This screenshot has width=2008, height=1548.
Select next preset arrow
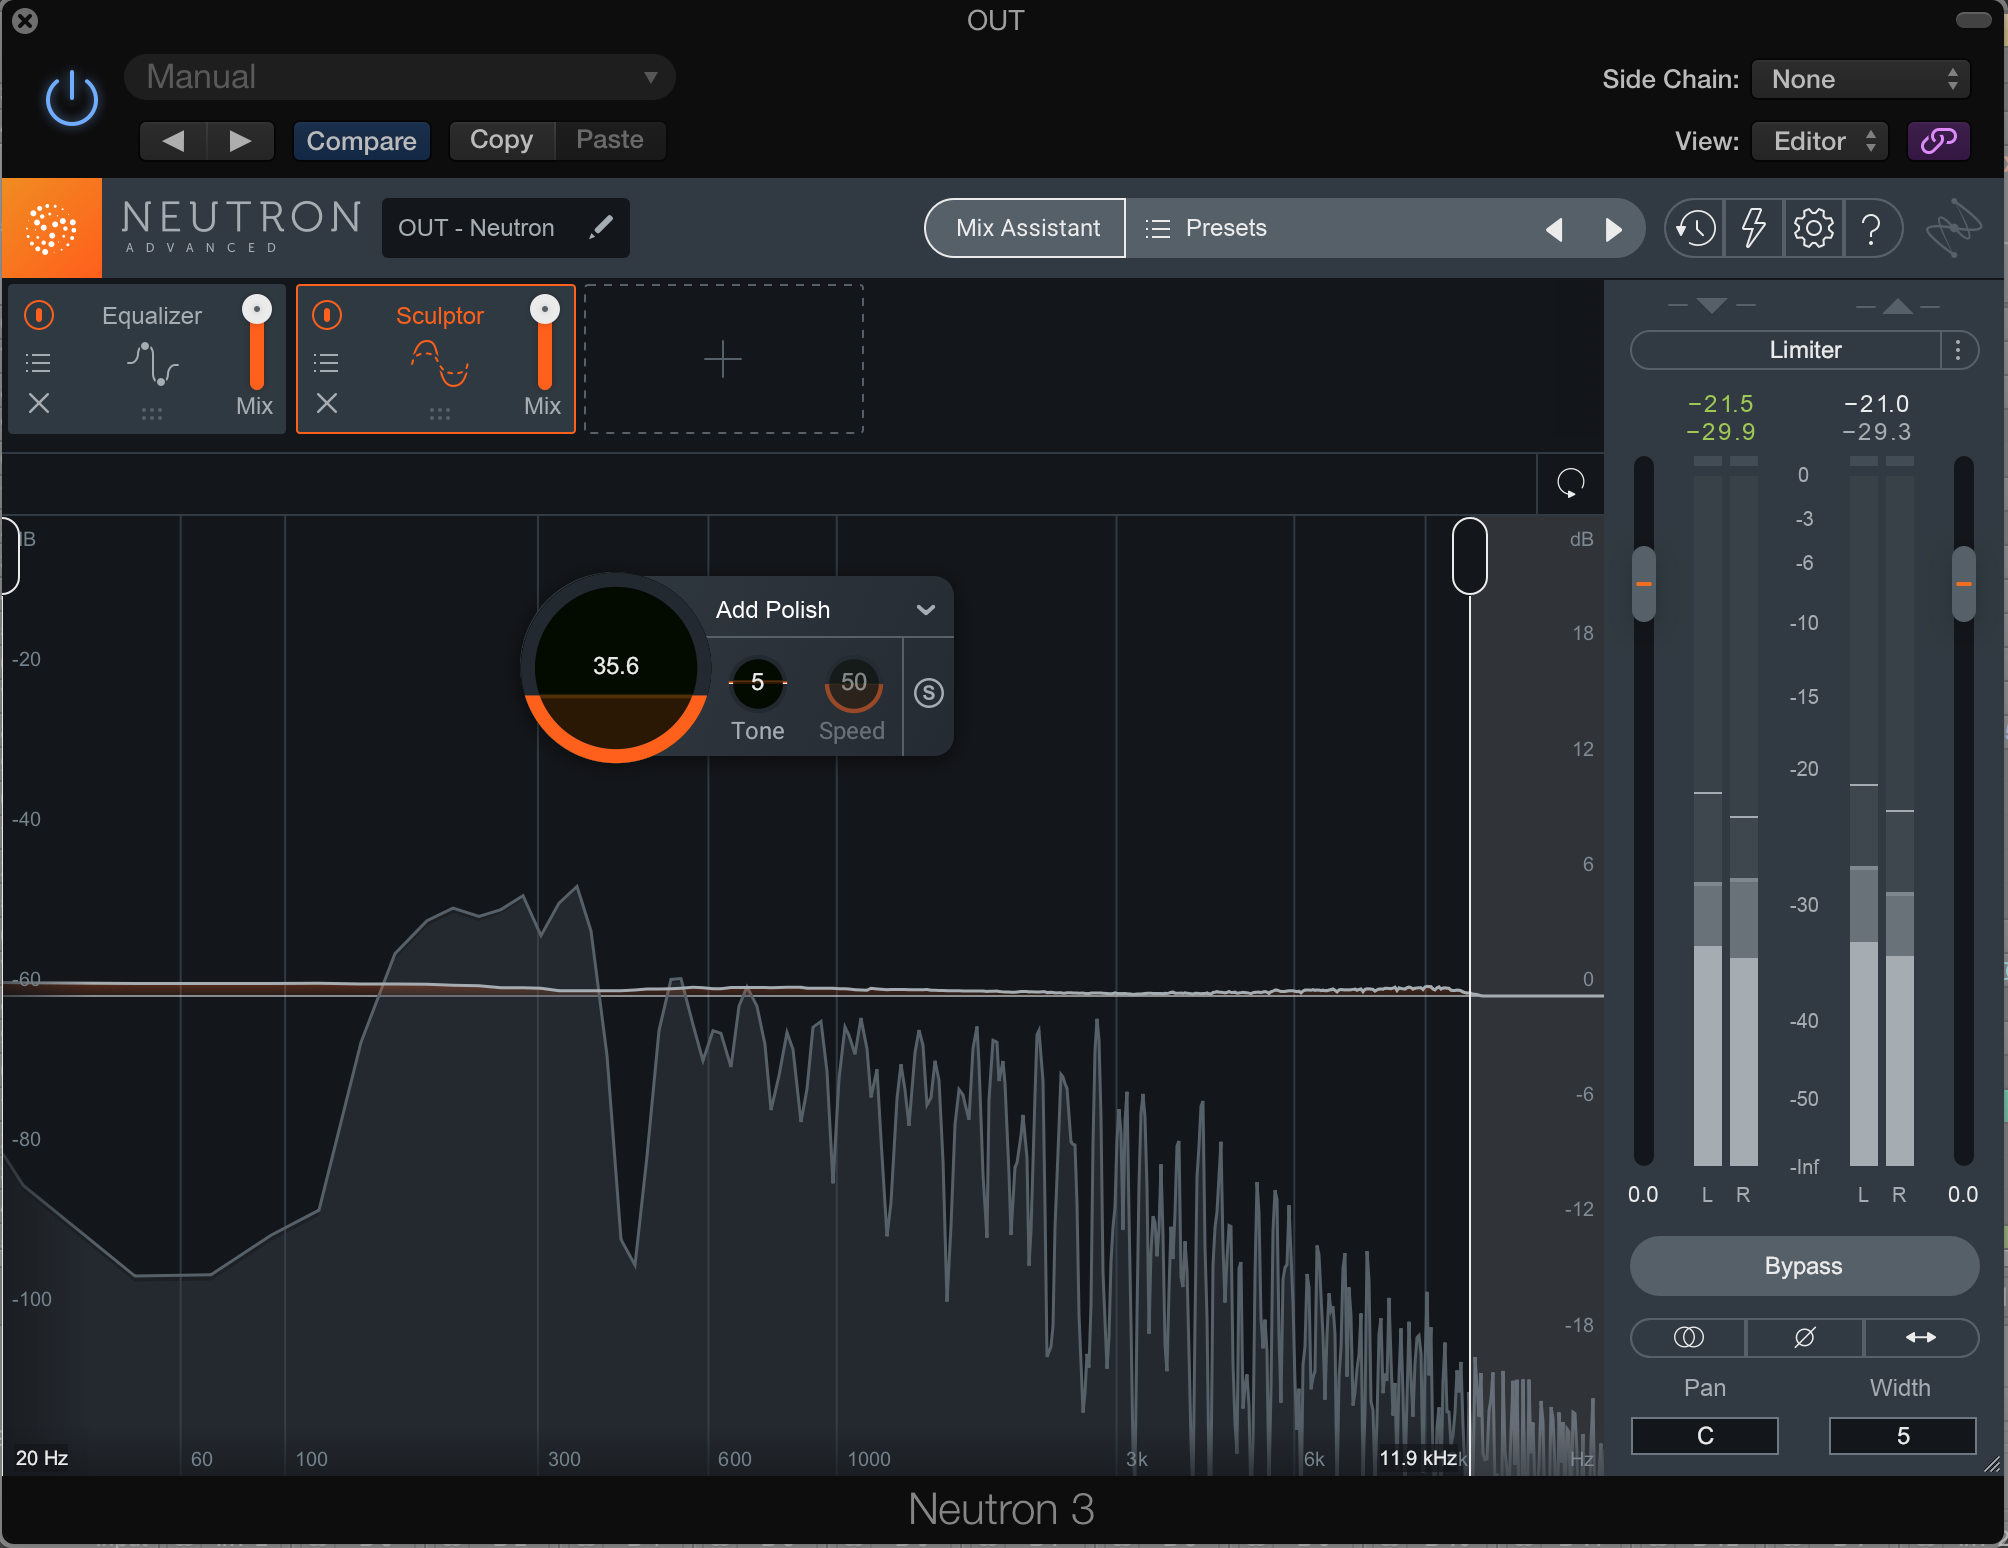[1612, 230]
